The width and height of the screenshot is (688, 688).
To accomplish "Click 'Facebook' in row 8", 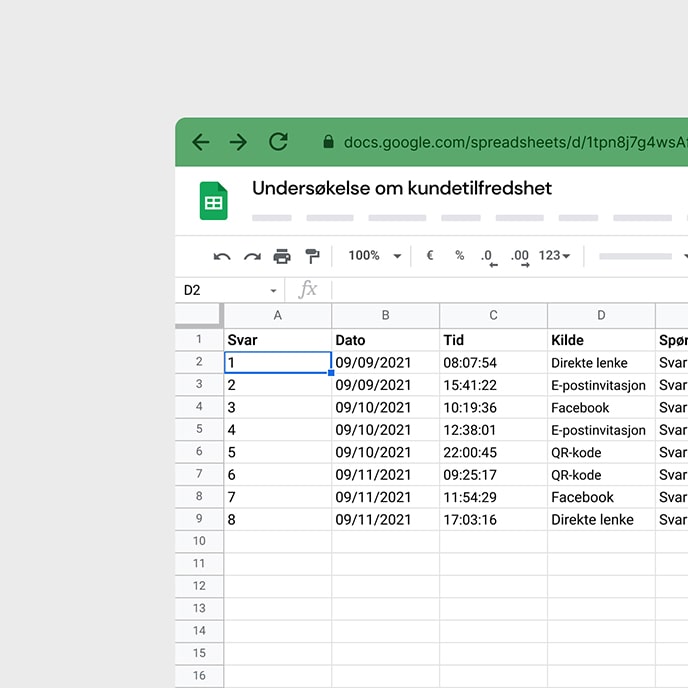I will [x=602, y=497].
